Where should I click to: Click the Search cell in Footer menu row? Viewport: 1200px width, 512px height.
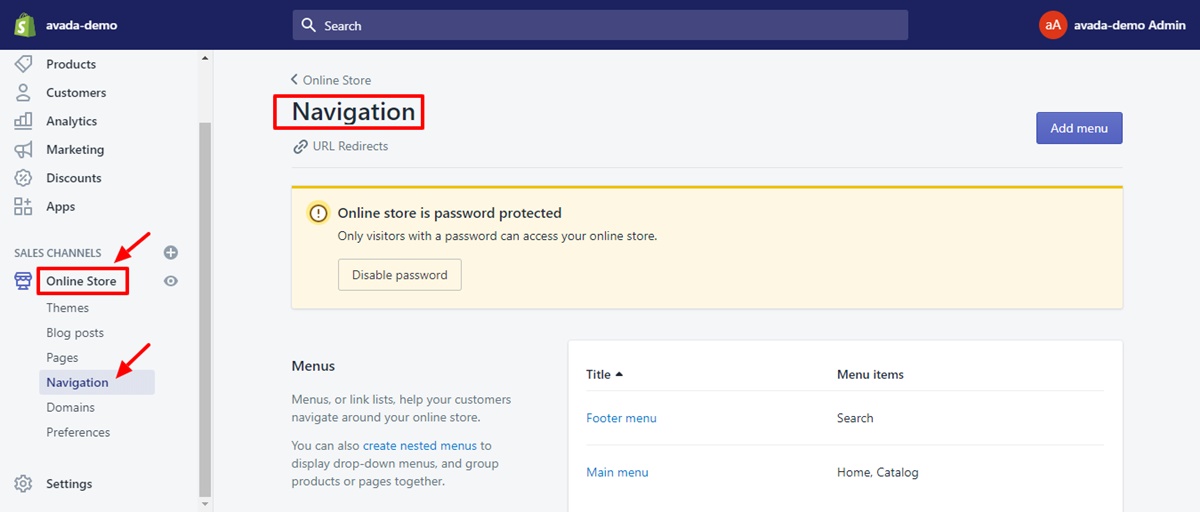pos(855,418)
